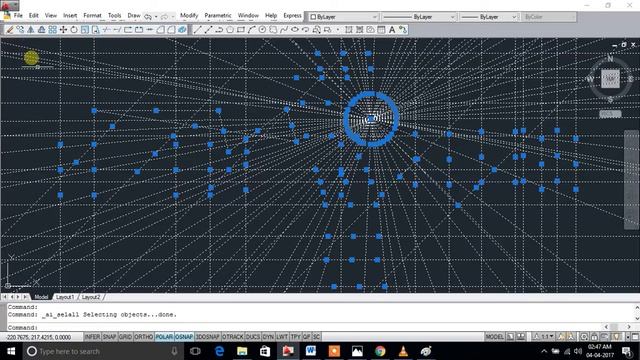This screenshot has width=640, height=360.
Task: Select the Arc tool
Action: click(x=251, y=30)
